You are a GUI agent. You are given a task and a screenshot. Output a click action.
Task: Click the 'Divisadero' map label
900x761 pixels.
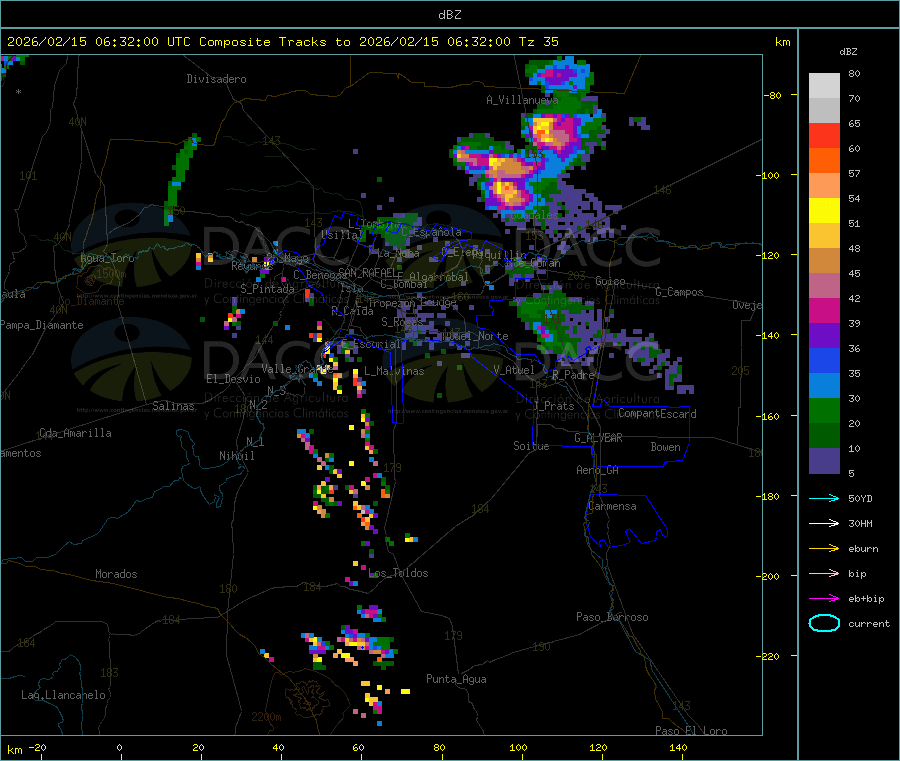[x=216, y=79]
